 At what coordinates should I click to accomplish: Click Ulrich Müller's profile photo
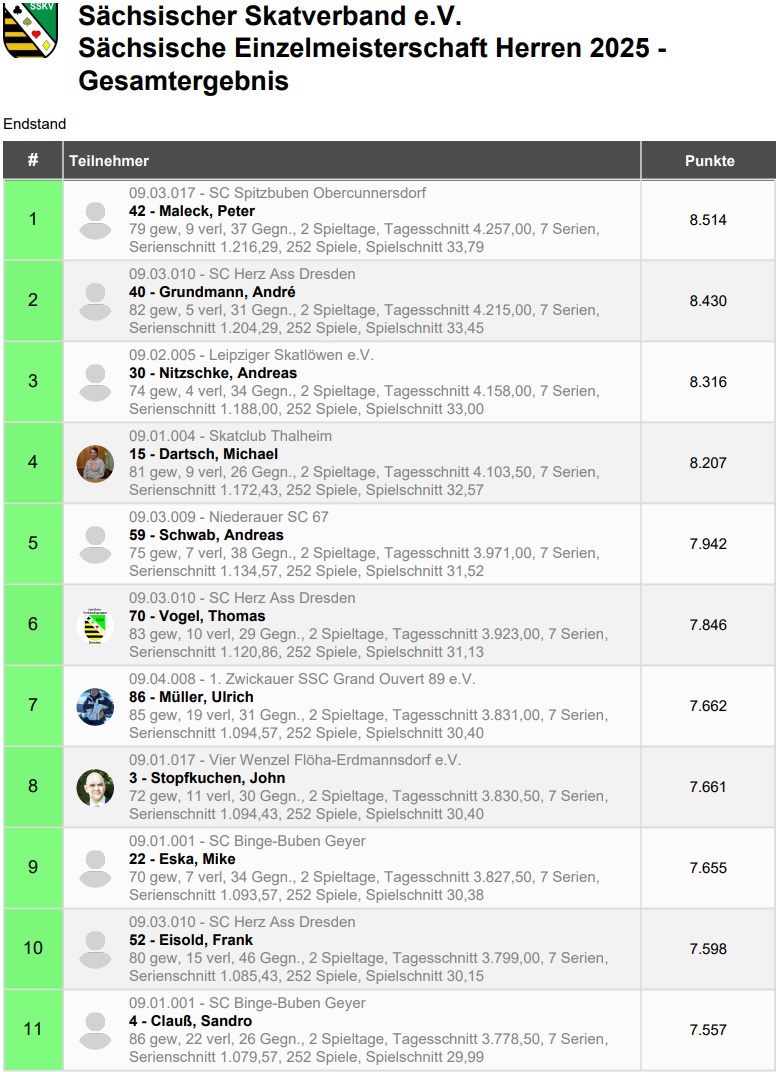click(x=95, y=706)
